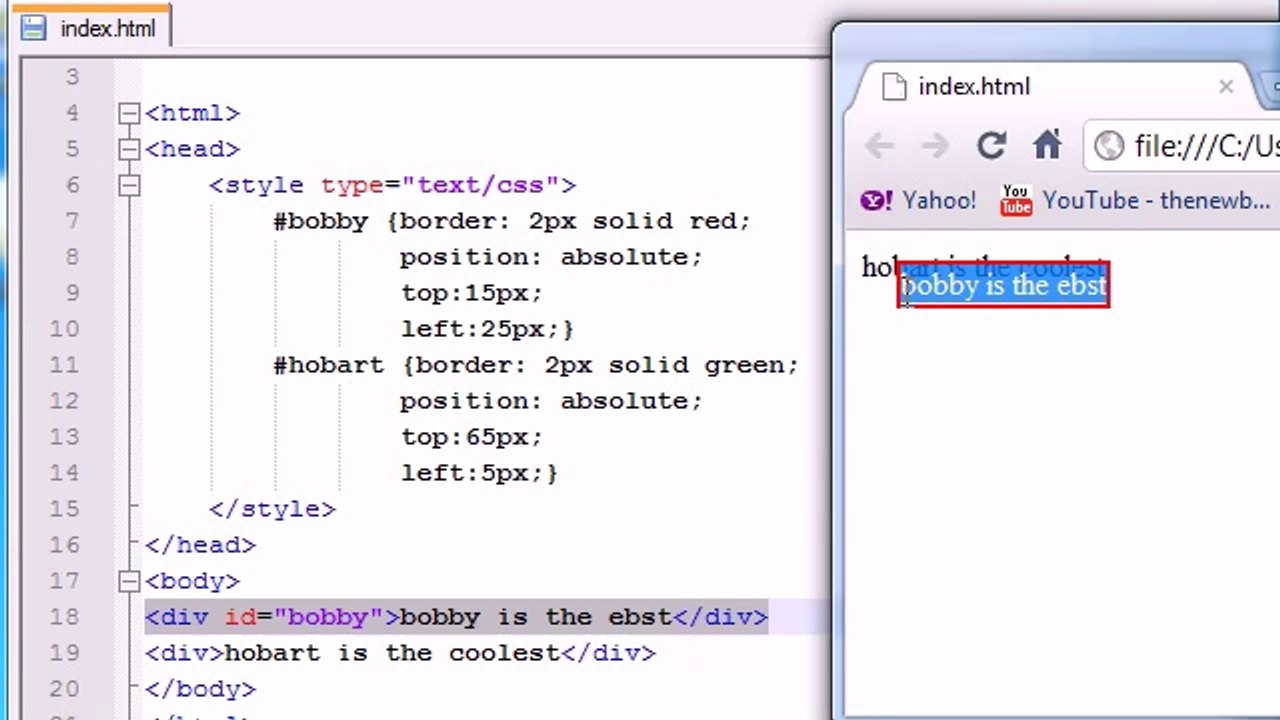Click the #bobby selector in code
The width and height of the screenshot is (1280, 720).
coord(321,221)
